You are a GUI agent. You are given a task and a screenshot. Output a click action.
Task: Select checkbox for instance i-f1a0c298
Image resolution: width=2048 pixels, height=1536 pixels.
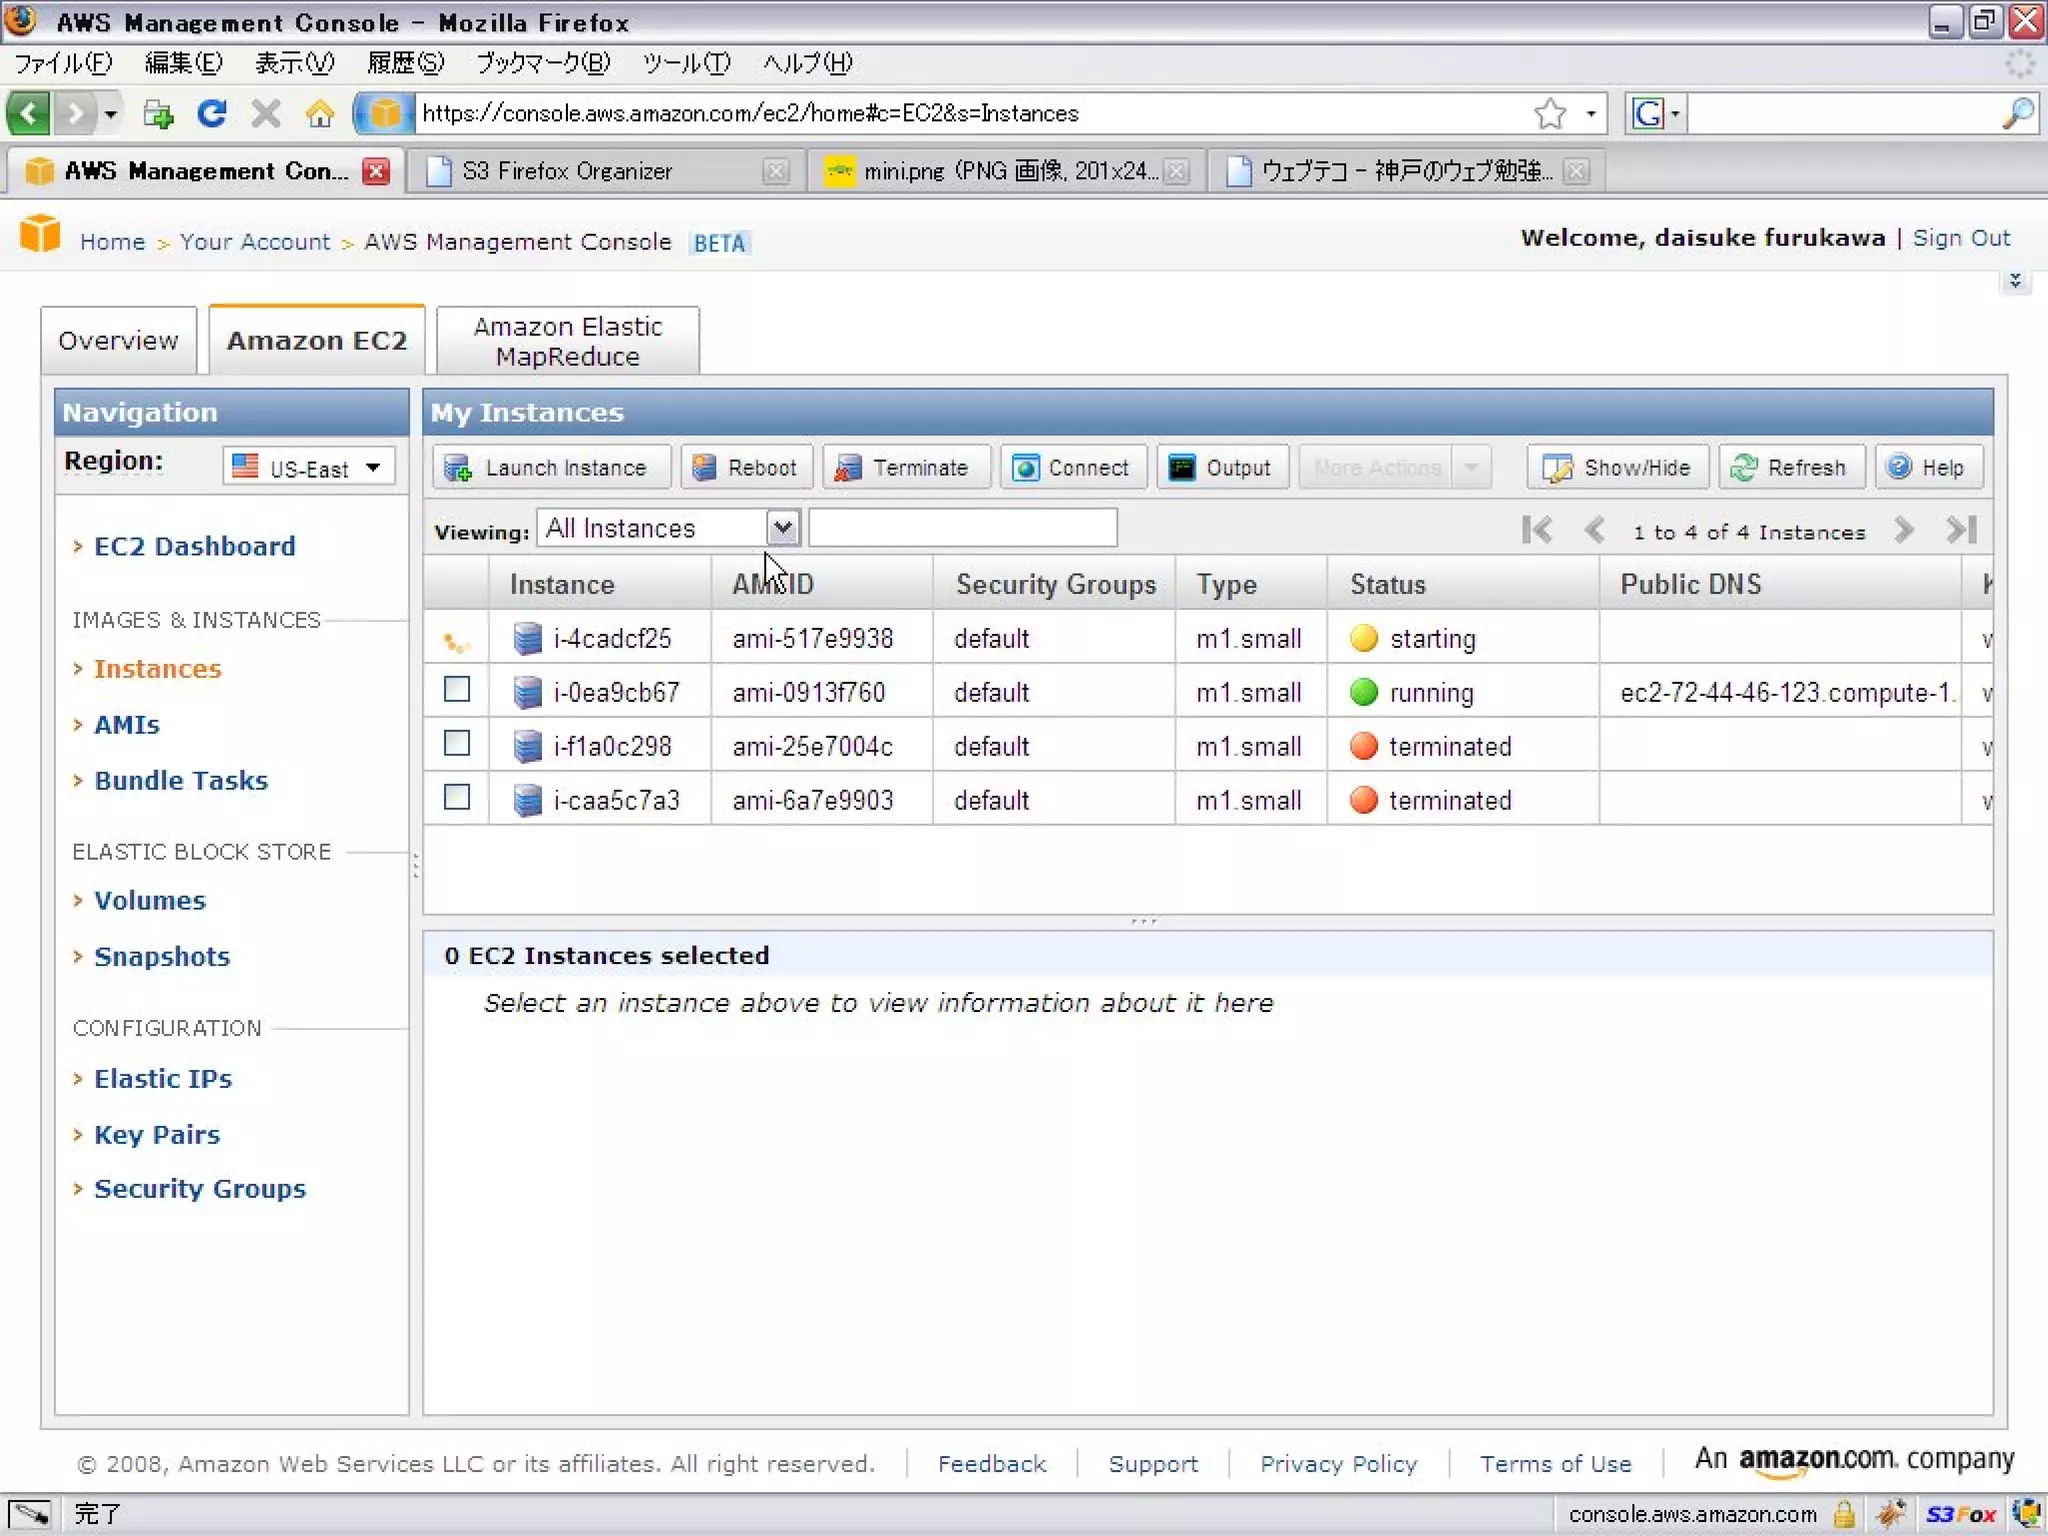click(457, 743)
